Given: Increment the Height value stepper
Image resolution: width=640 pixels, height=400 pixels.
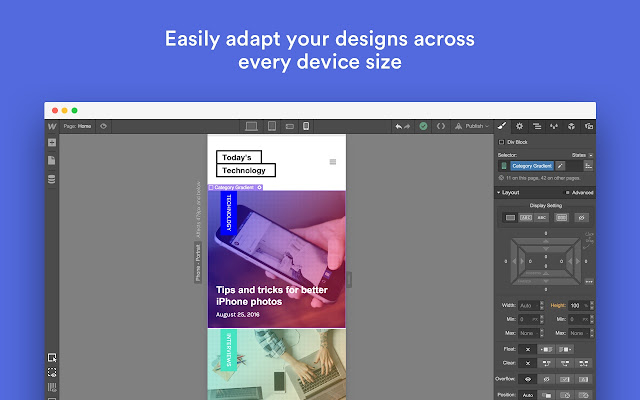Looking at the screenshot, I should coord(592,303).
